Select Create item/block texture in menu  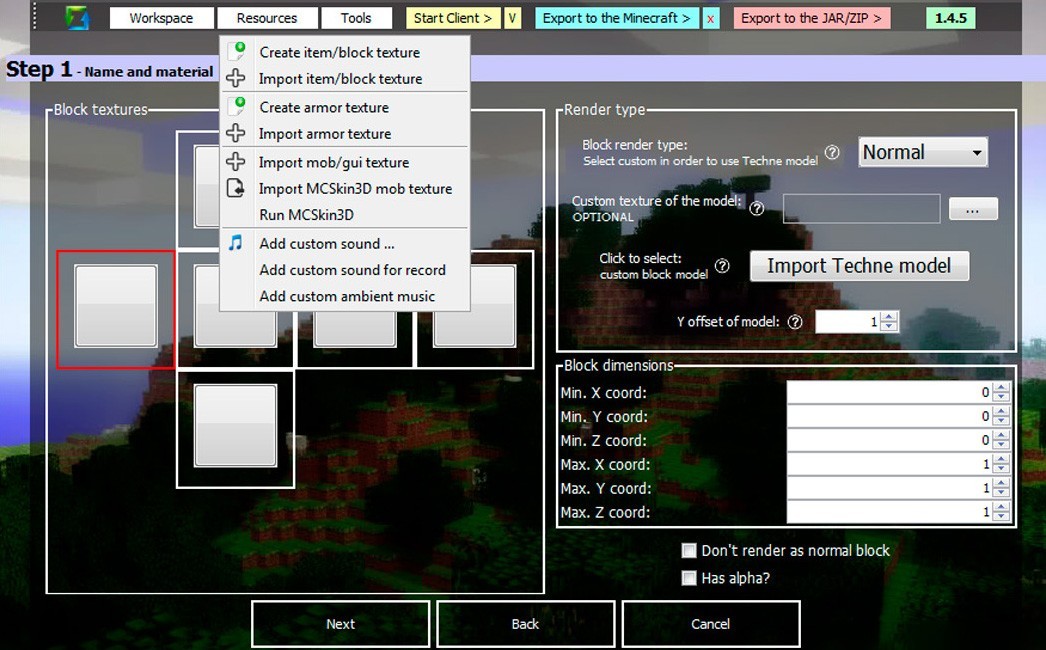[x=340, y=52]
